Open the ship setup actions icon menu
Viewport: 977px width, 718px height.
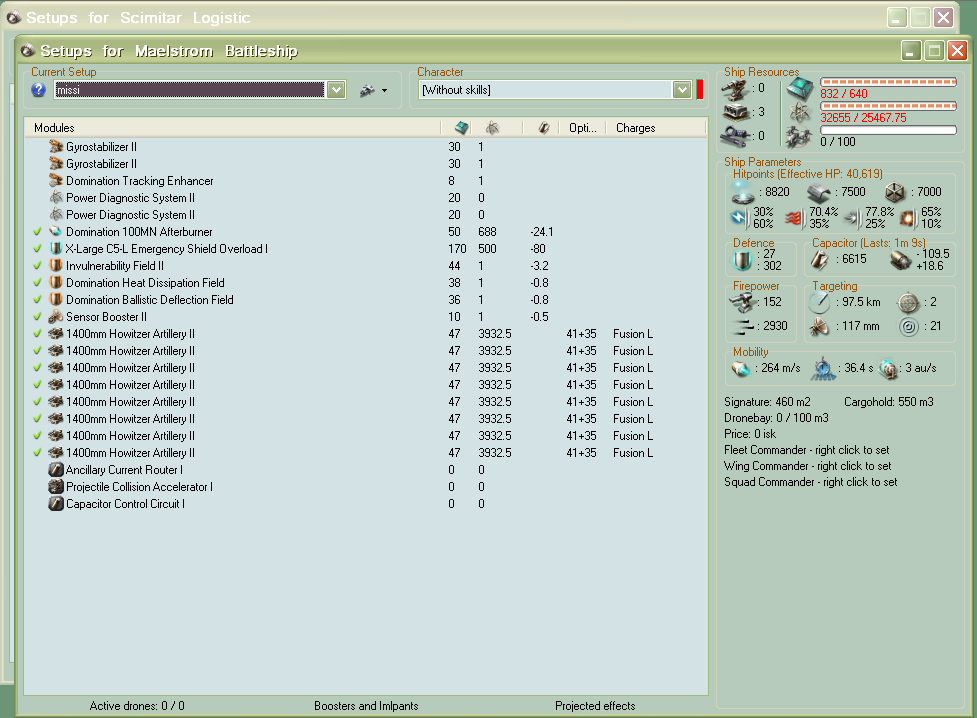pos(373,90)
